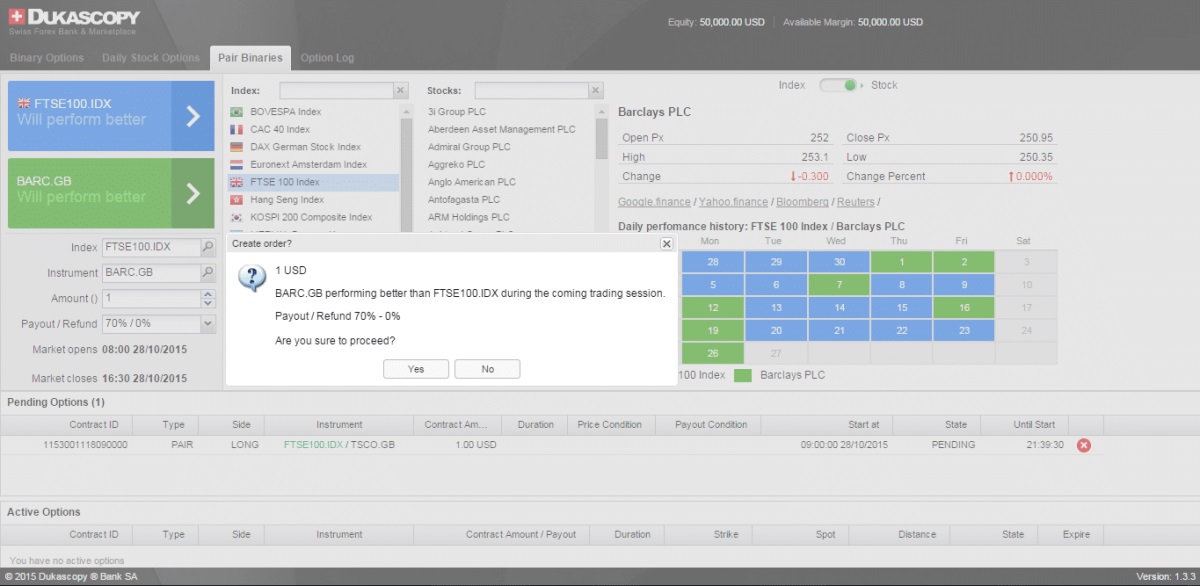Select DAX German Stock Index in list

pos(305,147)
